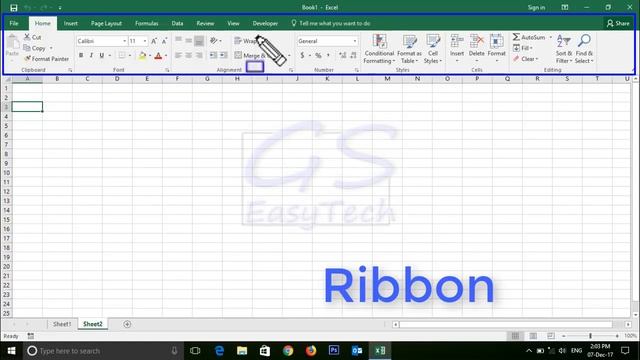Open the Format as Table gallery

point(409,49)
